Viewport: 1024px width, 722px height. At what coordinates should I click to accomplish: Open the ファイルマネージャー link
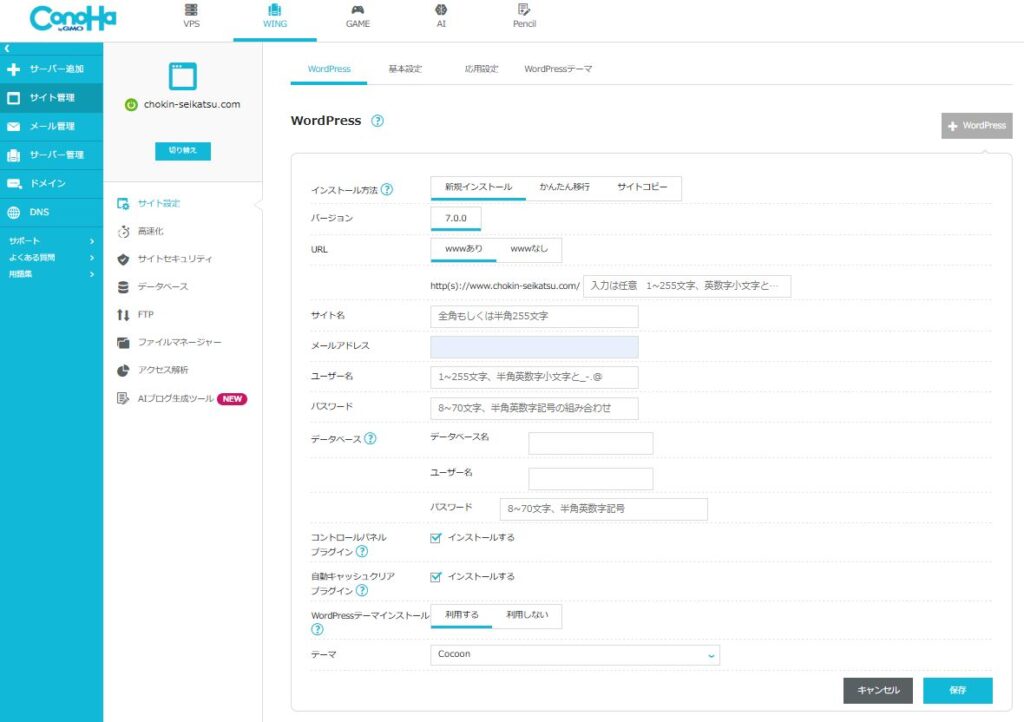[x=180, y=343]
